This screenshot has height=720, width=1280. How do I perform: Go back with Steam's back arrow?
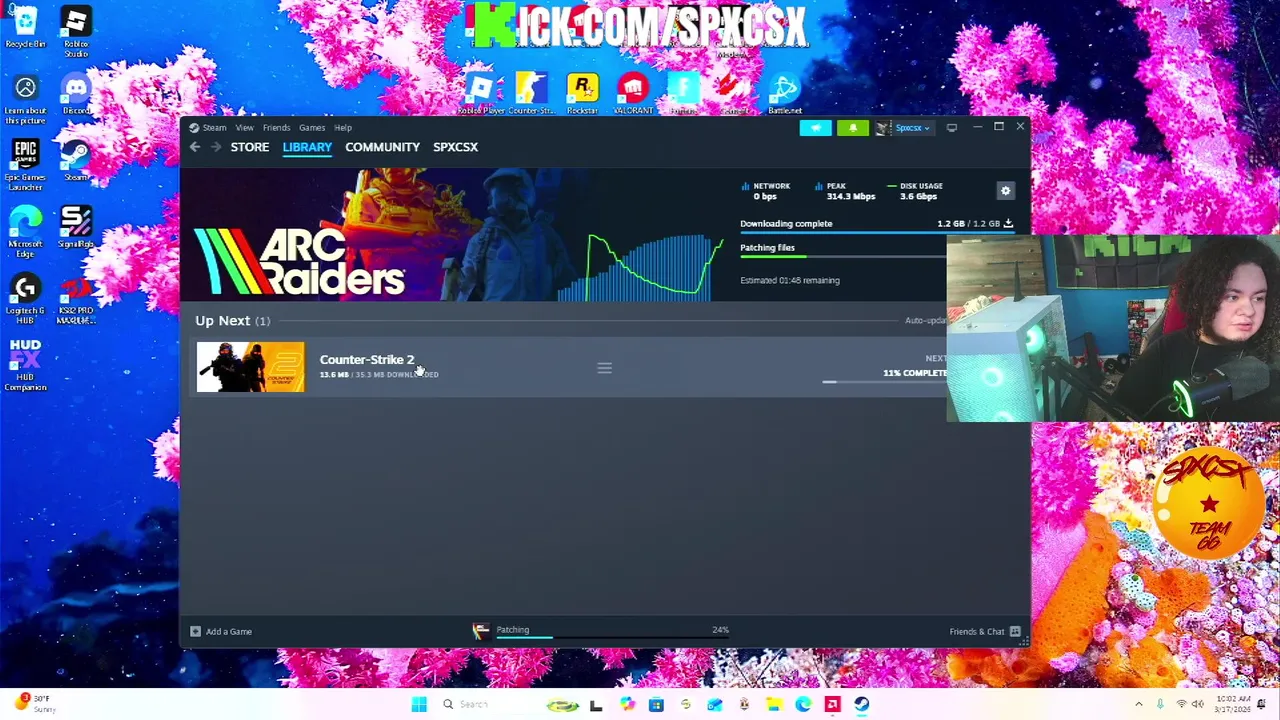[x=195, y=147]
